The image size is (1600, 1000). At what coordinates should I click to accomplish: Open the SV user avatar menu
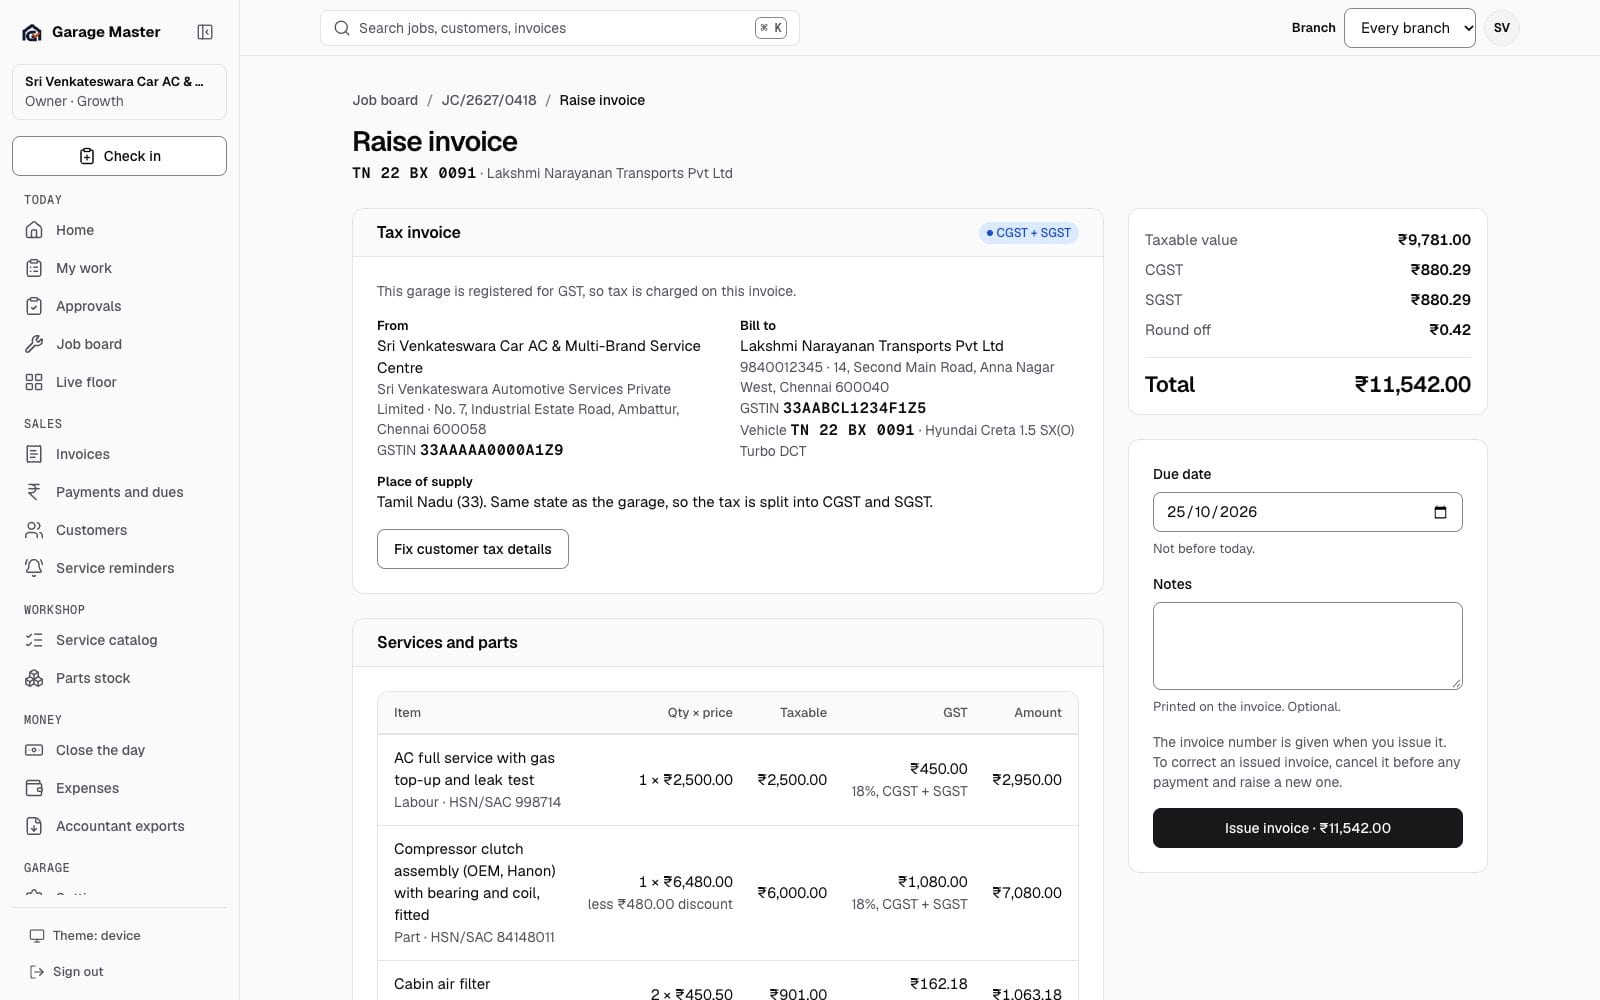(1501, 28)
